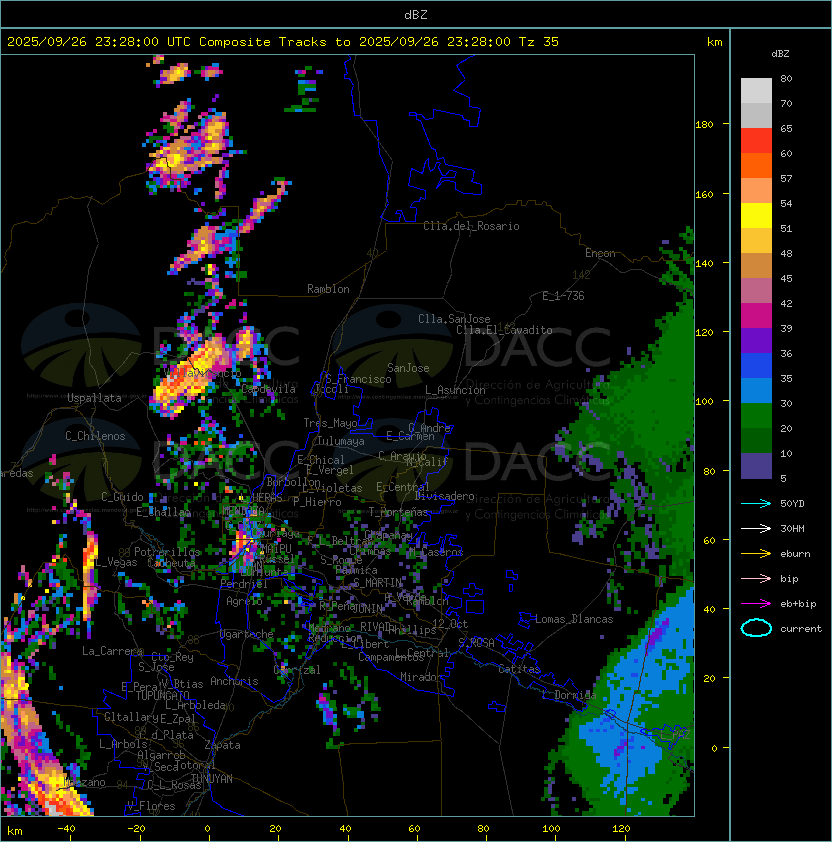Image resolution: width=832 pixels, height=842 pixels.
Task: Click the 'TUNUYAN' map label
Action: [212, 779]
